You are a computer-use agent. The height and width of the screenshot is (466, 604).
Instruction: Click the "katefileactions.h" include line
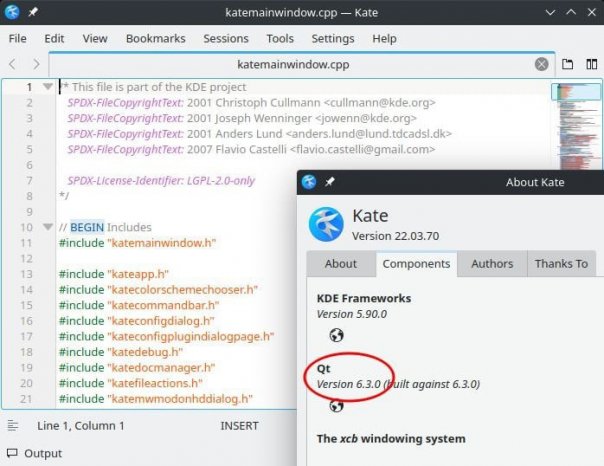(131, 383)
